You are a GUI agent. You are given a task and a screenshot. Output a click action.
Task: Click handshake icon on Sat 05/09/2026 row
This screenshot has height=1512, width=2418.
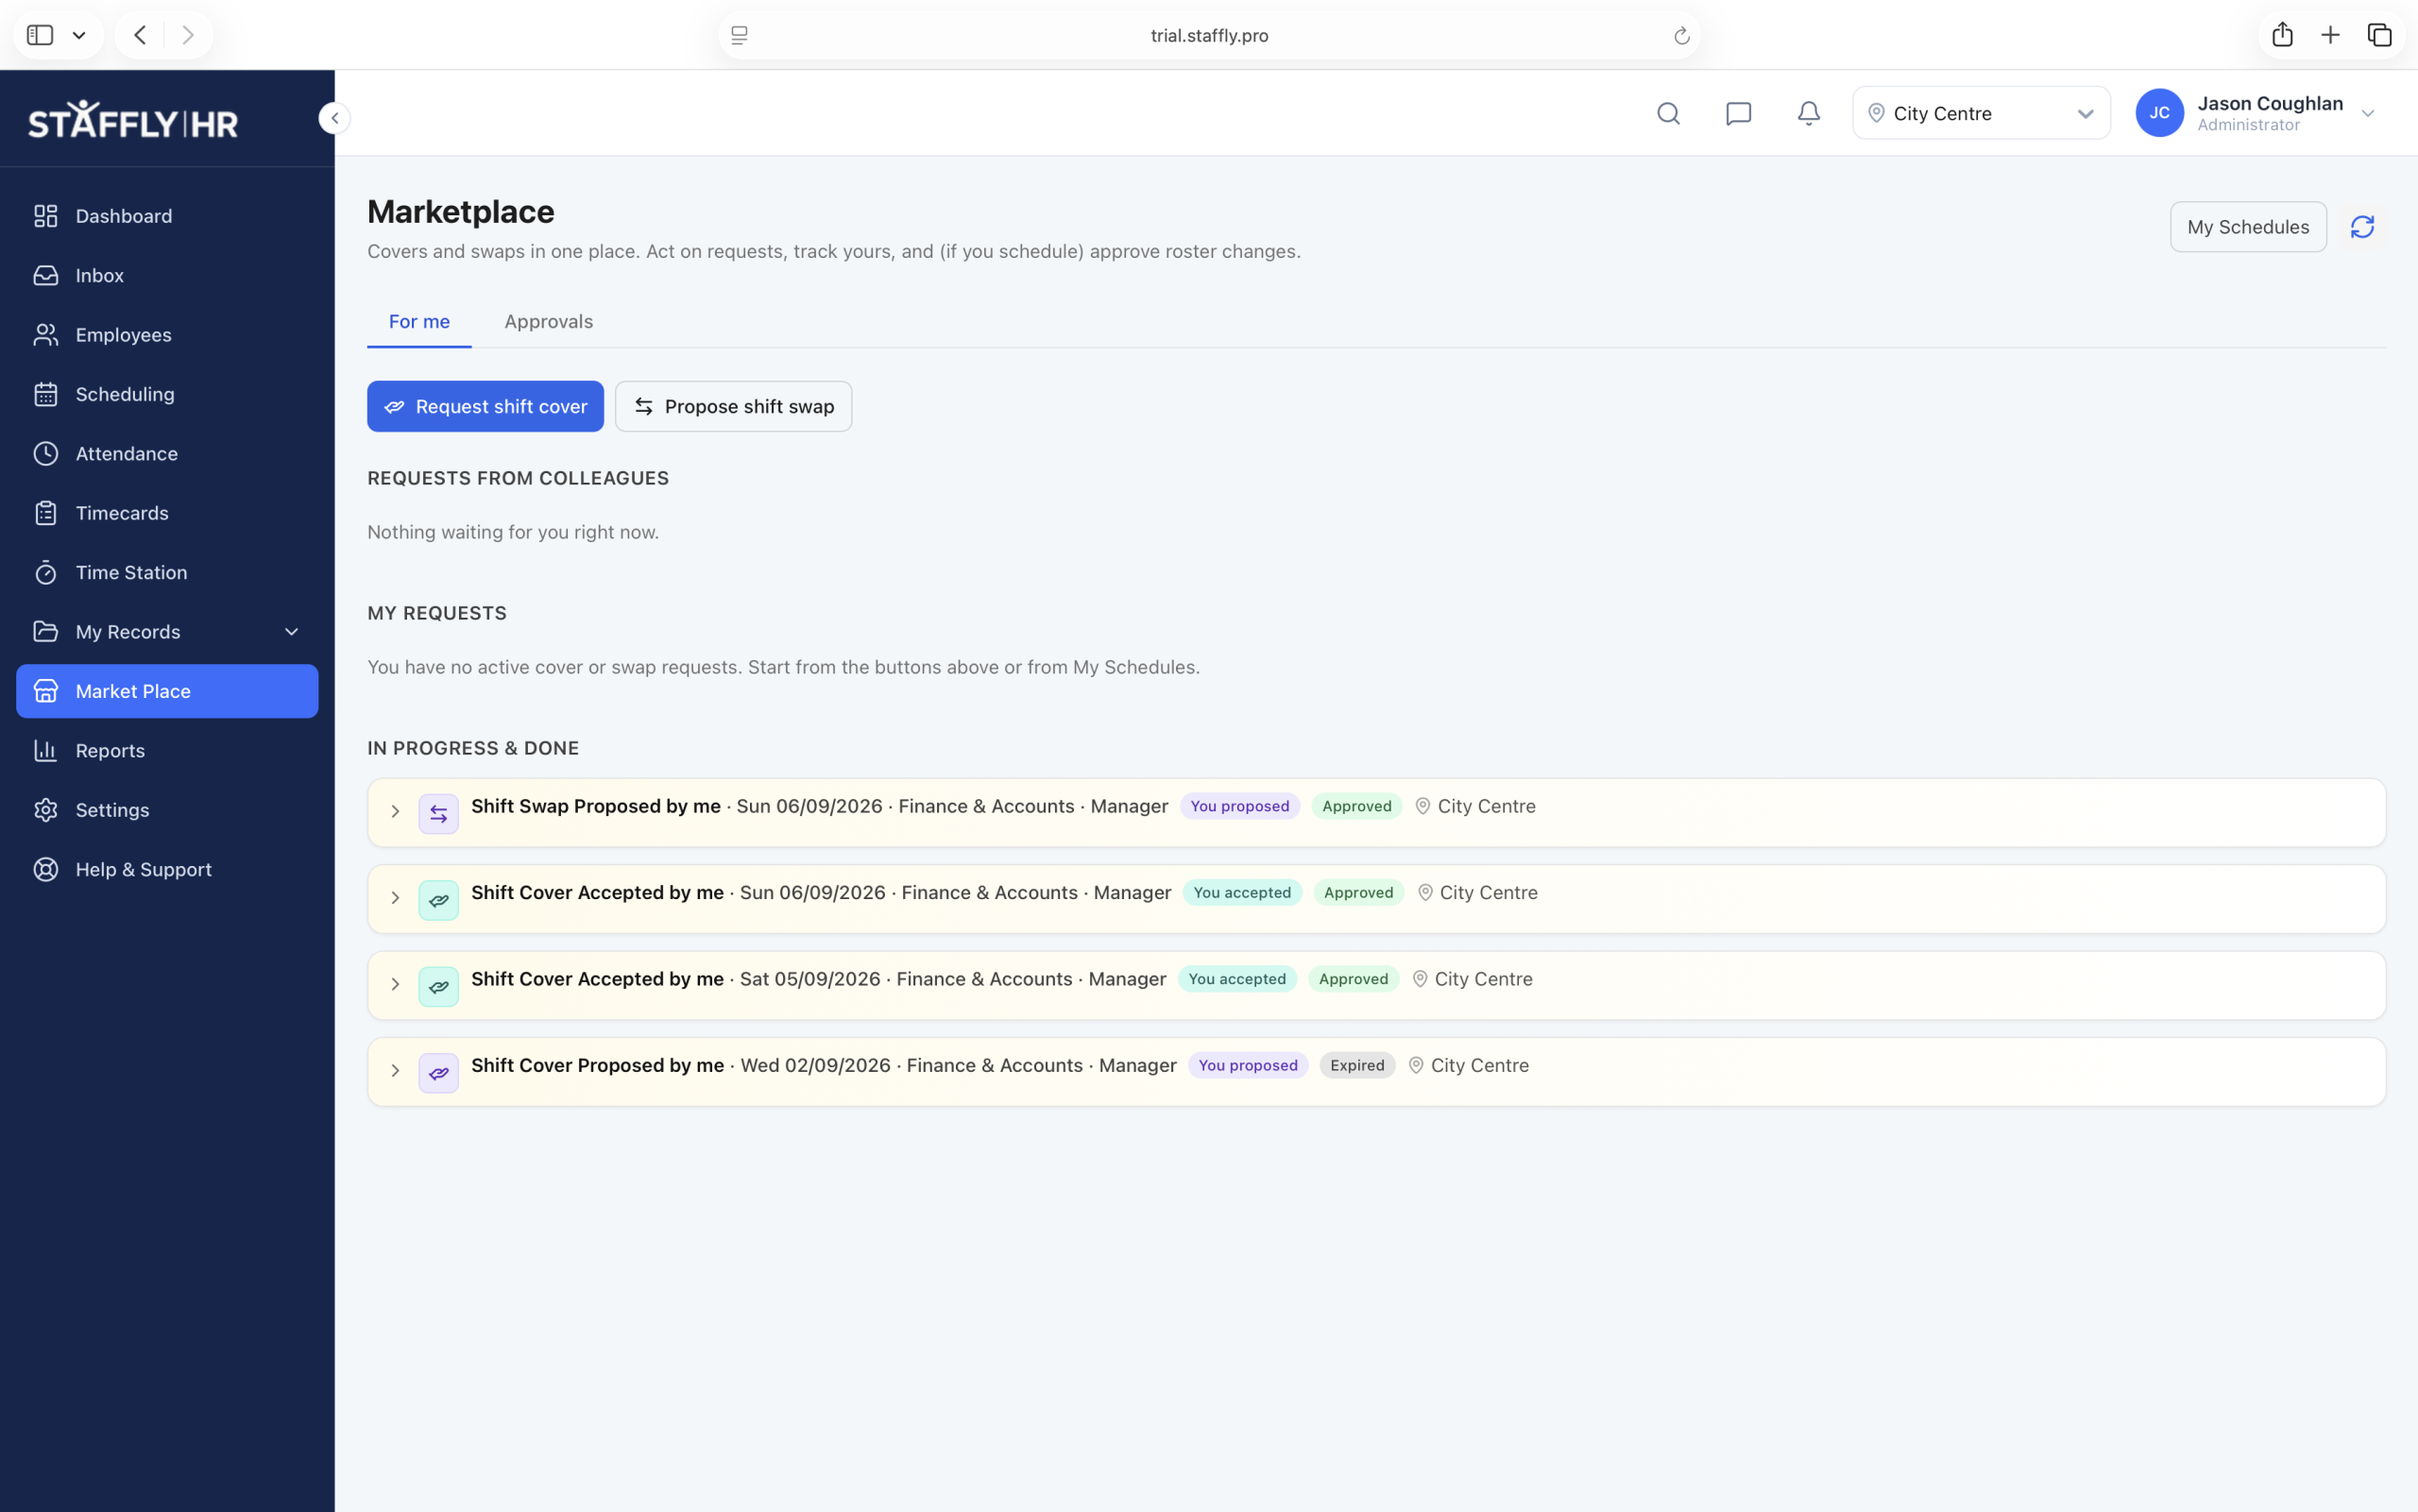438,987
